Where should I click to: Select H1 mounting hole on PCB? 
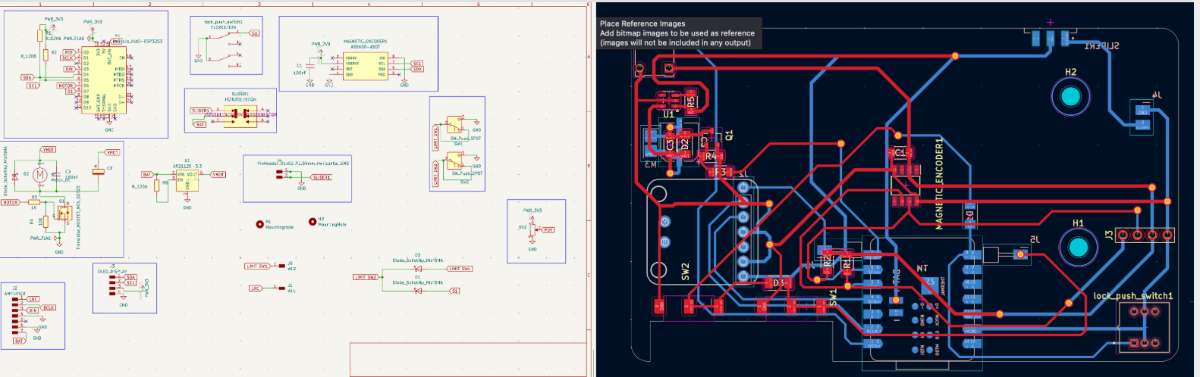point(1078,248)
